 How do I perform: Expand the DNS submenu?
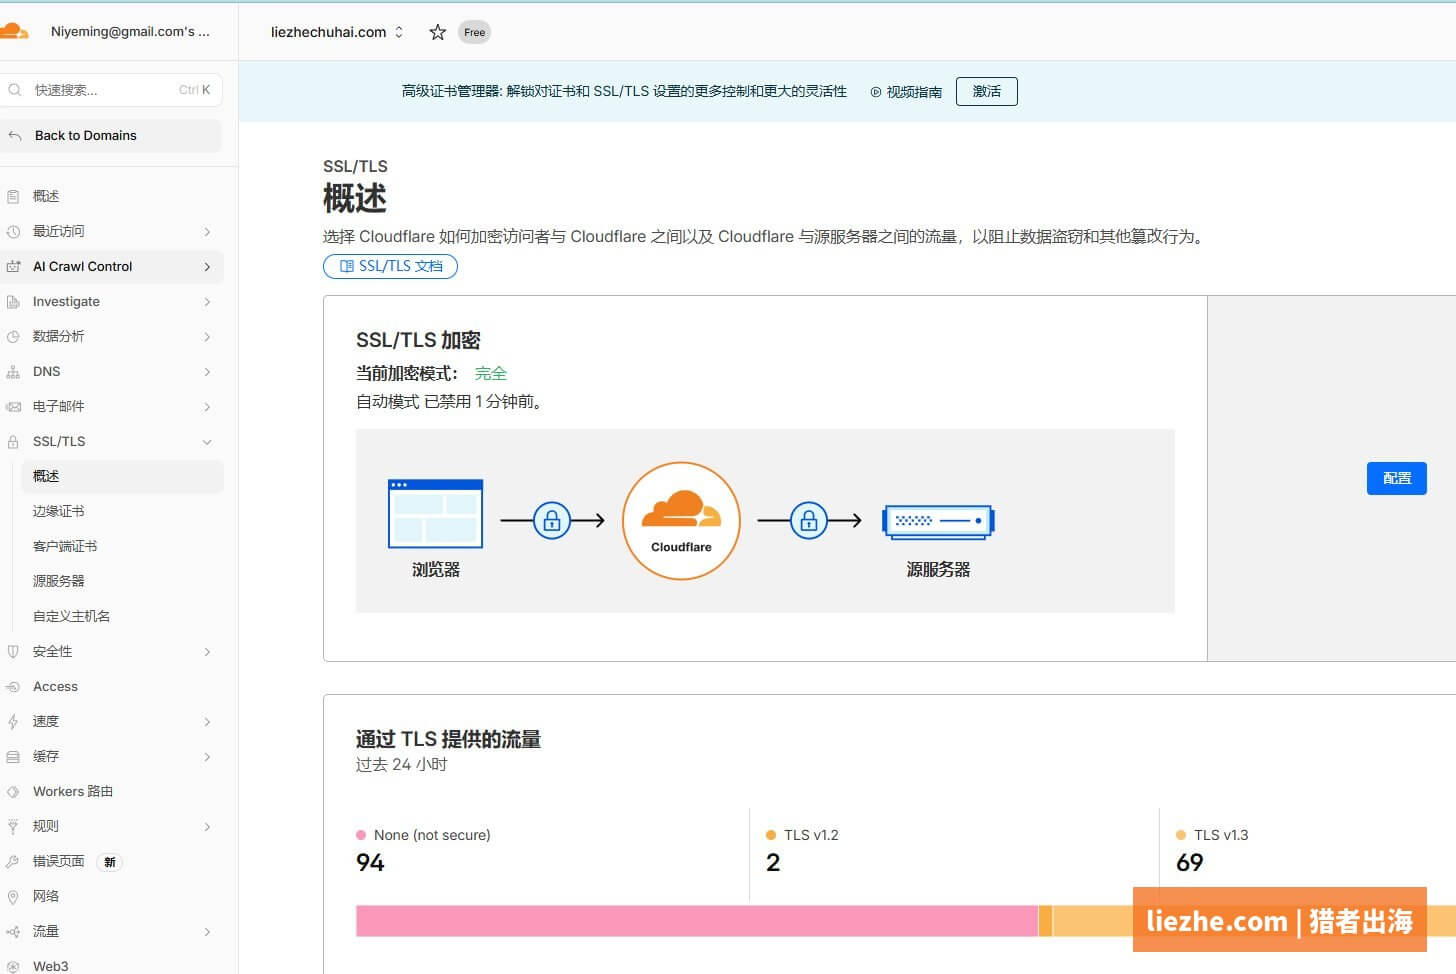click(x=207, y=371)
